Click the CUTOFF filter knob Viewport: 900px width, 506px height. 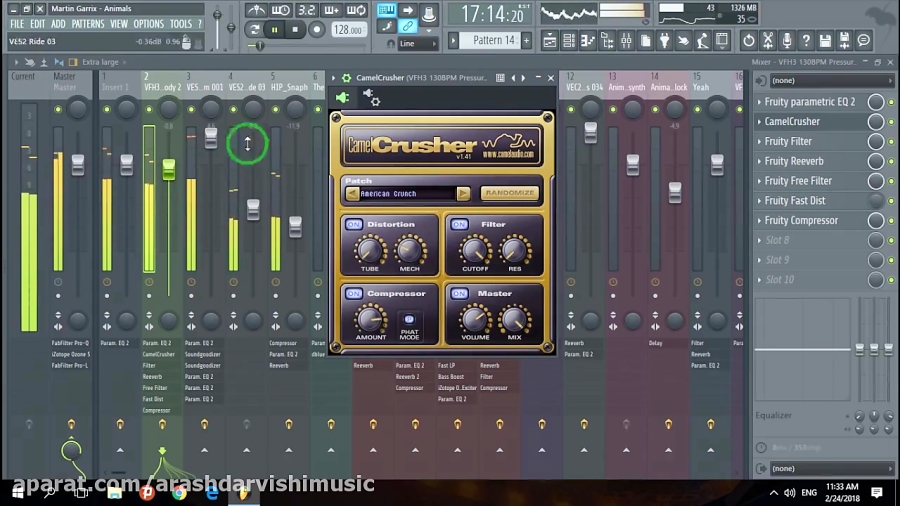[x=475, y=250]
